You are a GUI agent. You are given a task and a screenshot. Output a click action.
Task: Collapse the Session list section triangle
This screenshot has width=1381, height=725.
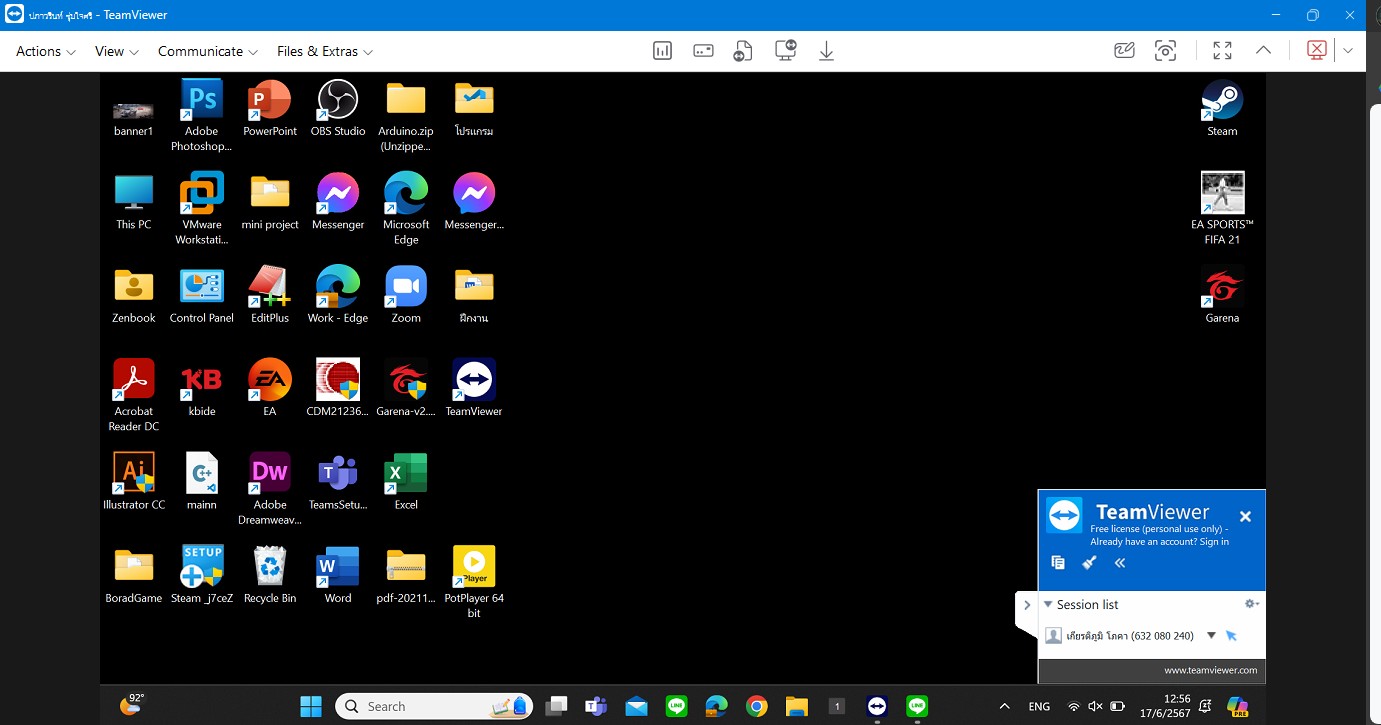tap(1048, 604)
